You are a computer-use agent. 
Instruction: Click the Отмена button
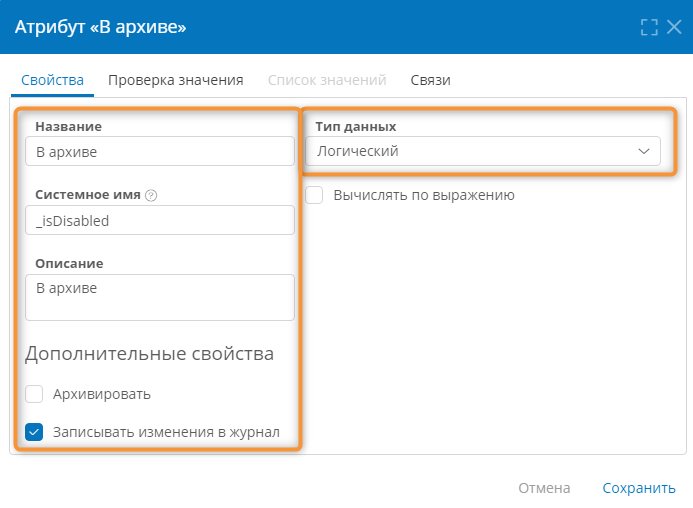[x=544, y=488]
